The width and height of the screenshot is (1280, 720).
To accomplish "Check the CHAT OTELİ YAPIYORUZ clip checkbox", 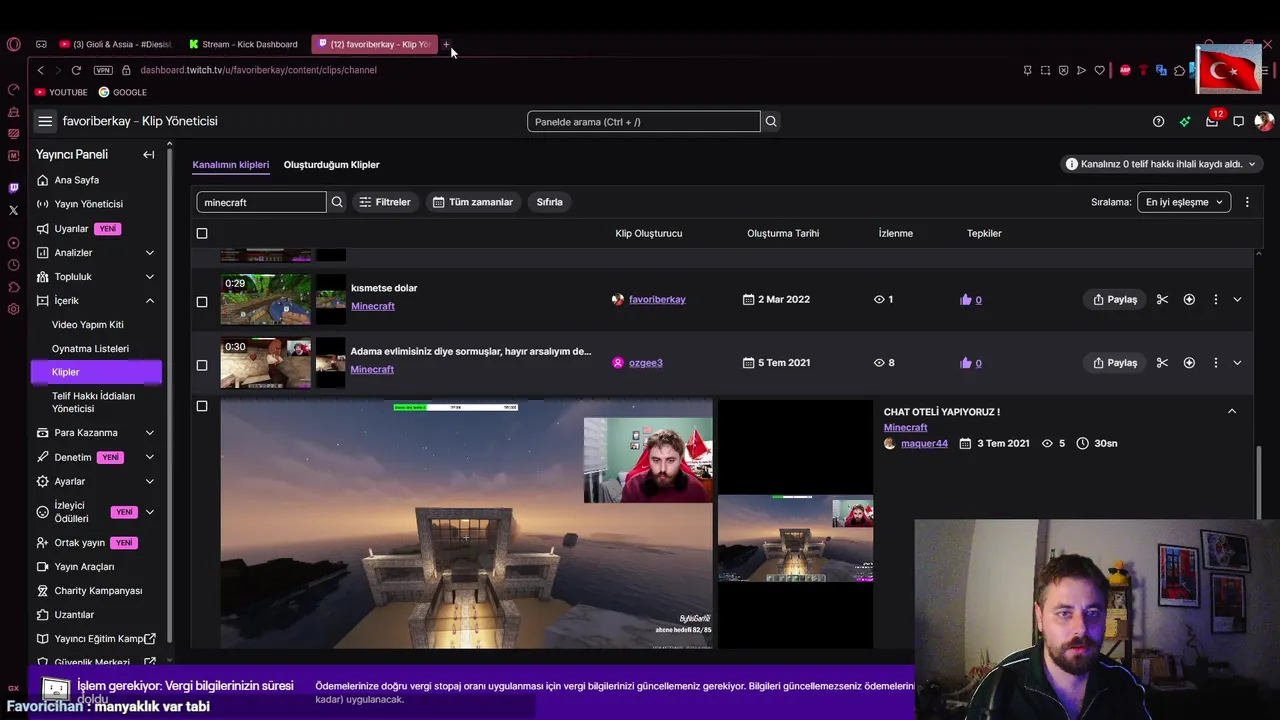I will click(x=202, y=406).
